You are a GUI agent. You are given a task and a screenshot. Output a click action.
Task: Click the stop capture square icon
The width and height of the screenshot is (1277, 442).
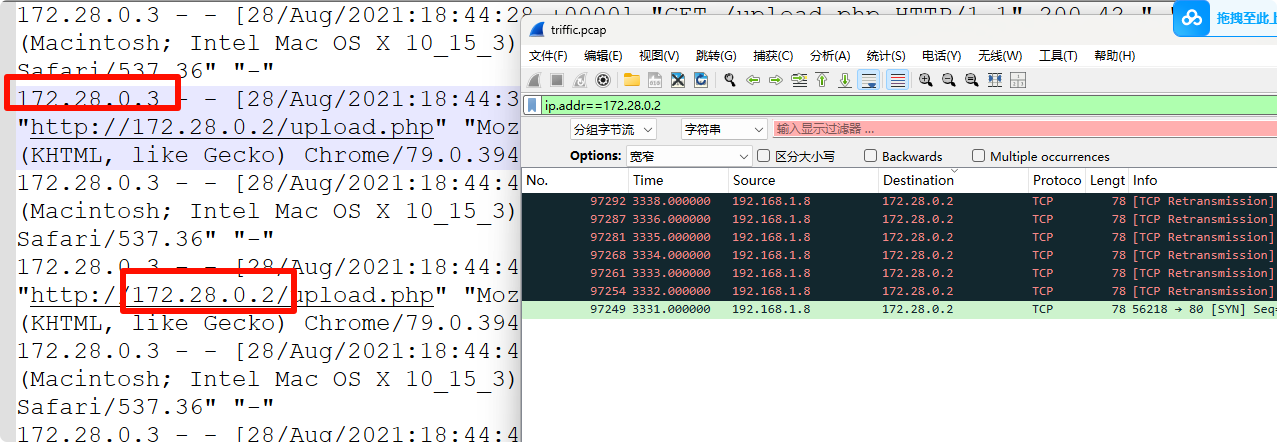coord(557,80)
